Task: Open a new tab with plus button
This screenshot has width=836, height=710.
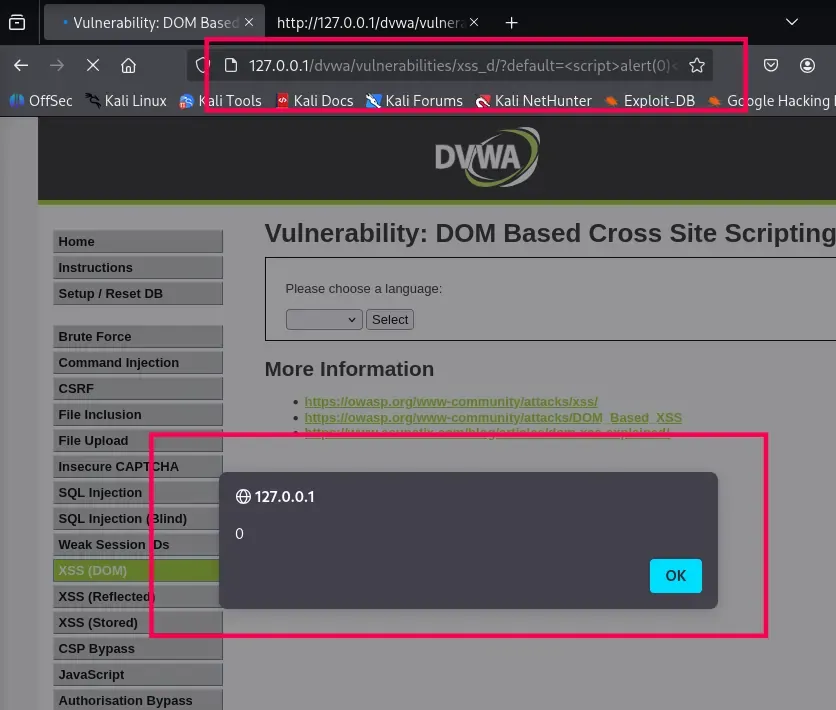Action: click(x=511, y=23)
